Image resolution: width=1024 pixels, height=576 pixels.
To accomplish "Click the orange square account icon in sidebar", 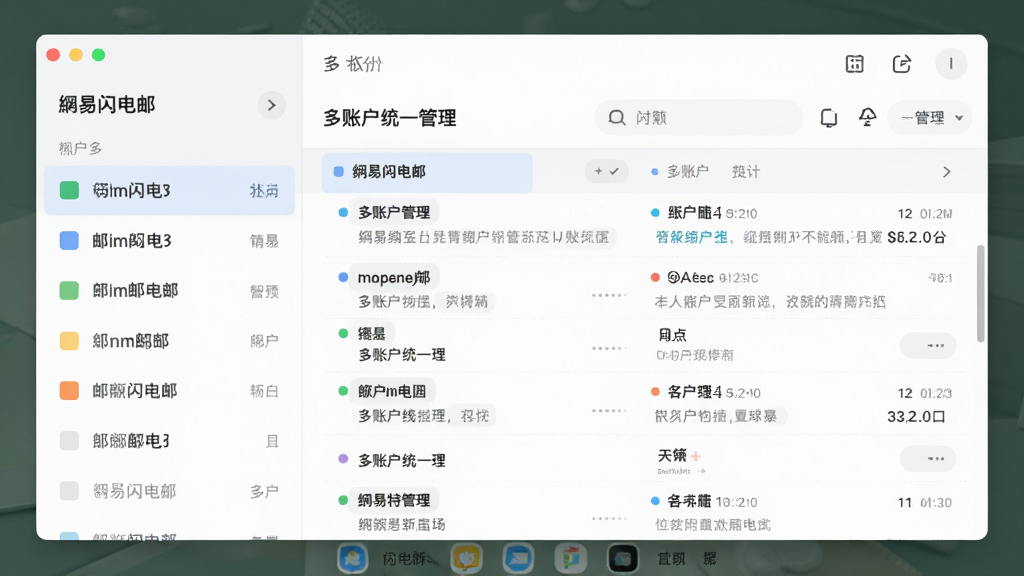I will [x=69, y=391].
